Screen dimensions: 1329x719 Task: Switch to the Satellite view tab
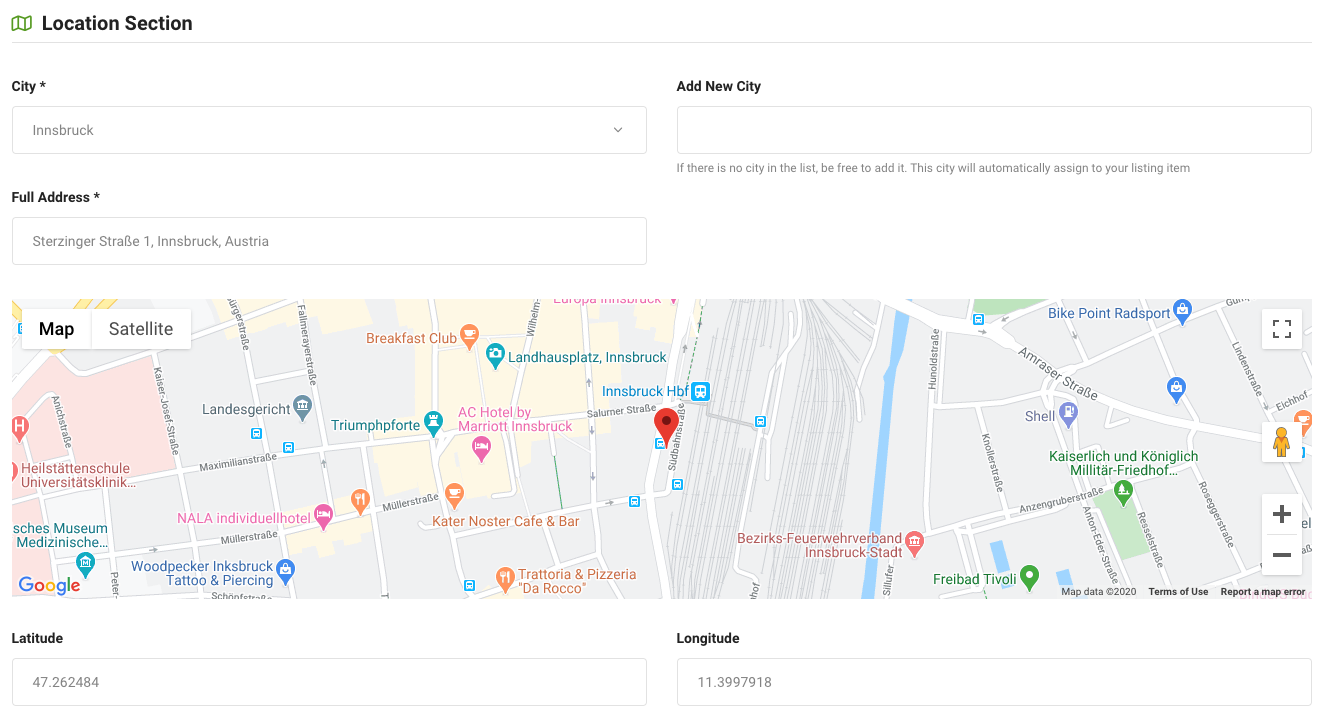(x=141, y=329)
